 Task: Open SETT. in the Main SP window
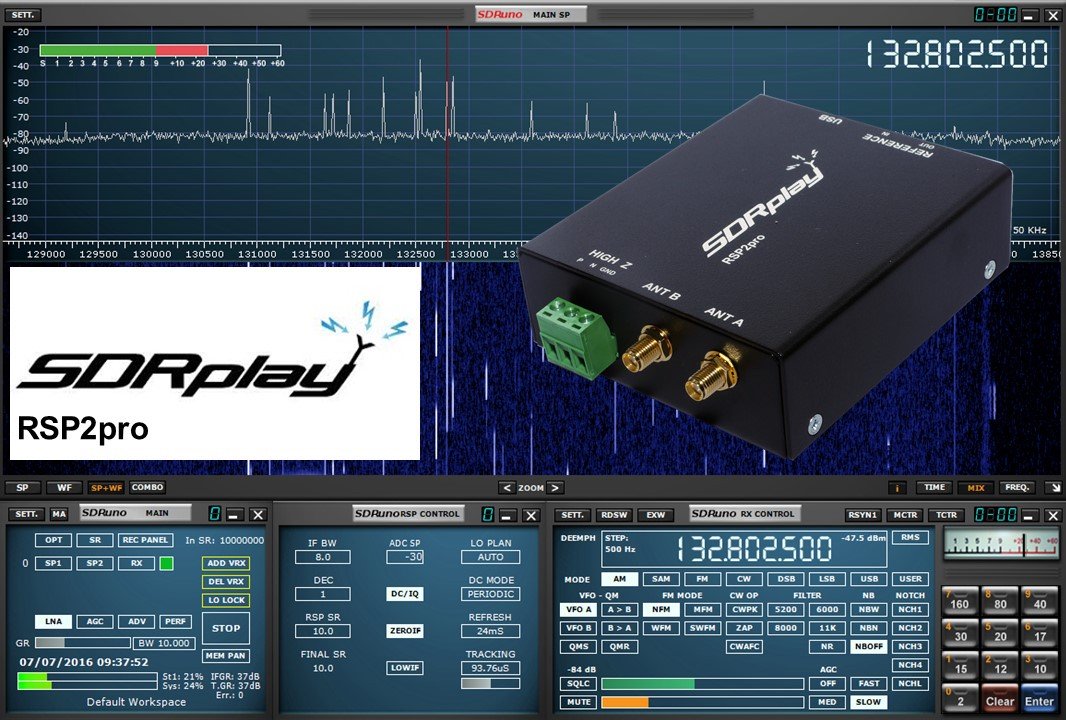(22, 14)
